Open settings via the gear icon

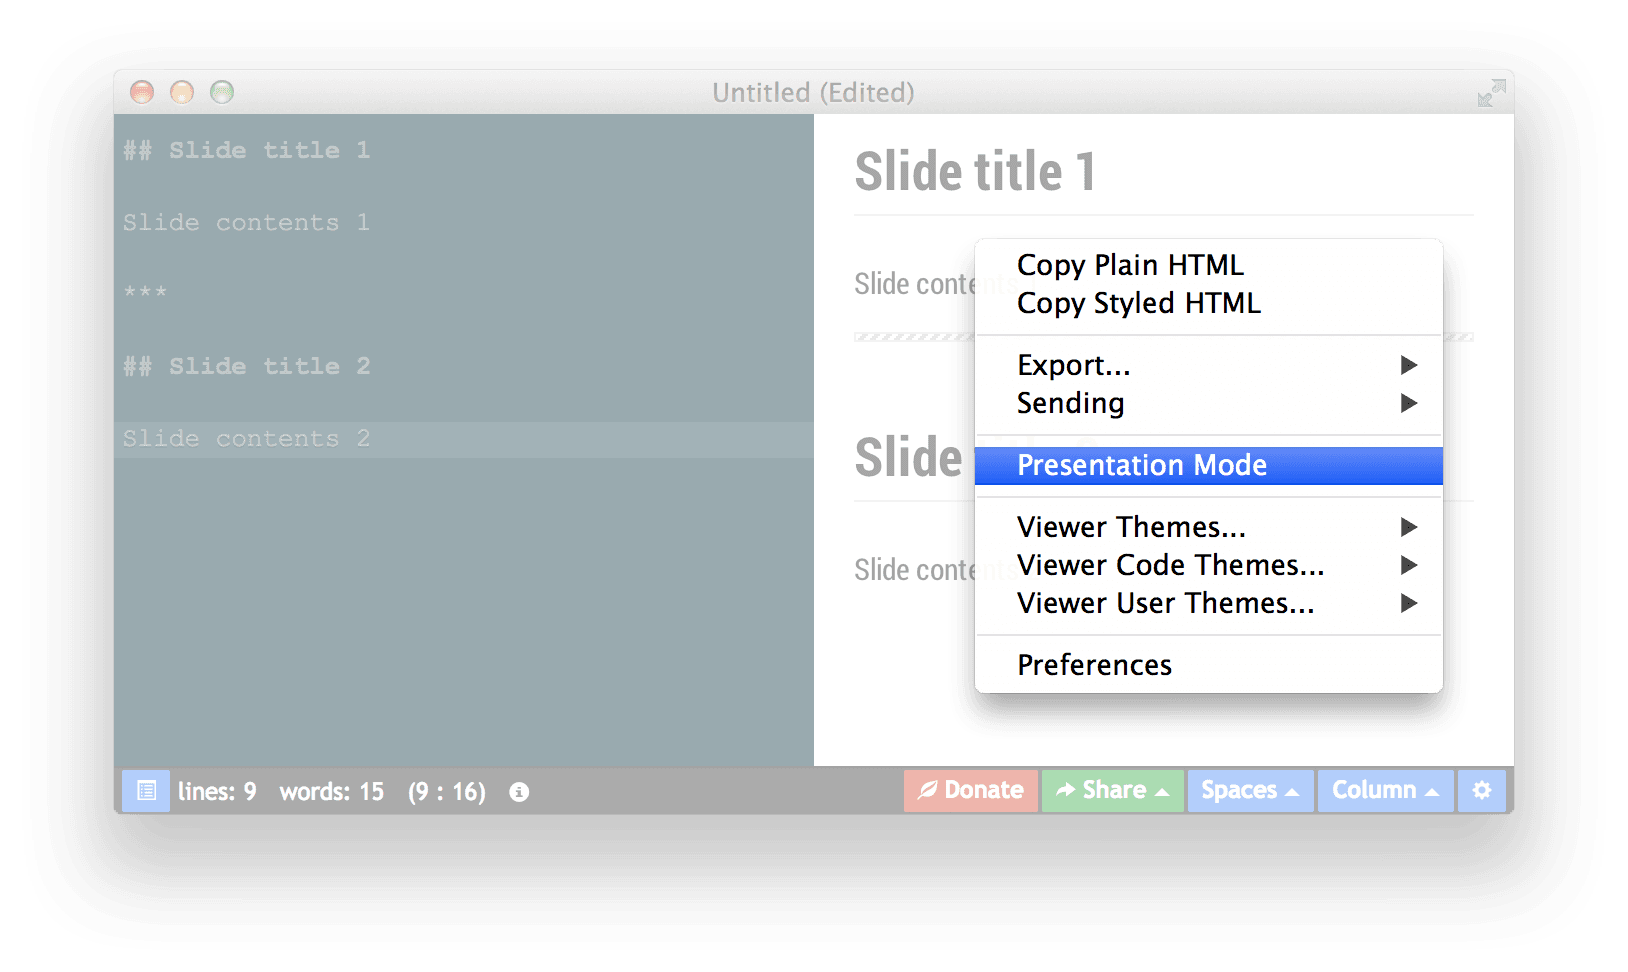pos(1481,791)
